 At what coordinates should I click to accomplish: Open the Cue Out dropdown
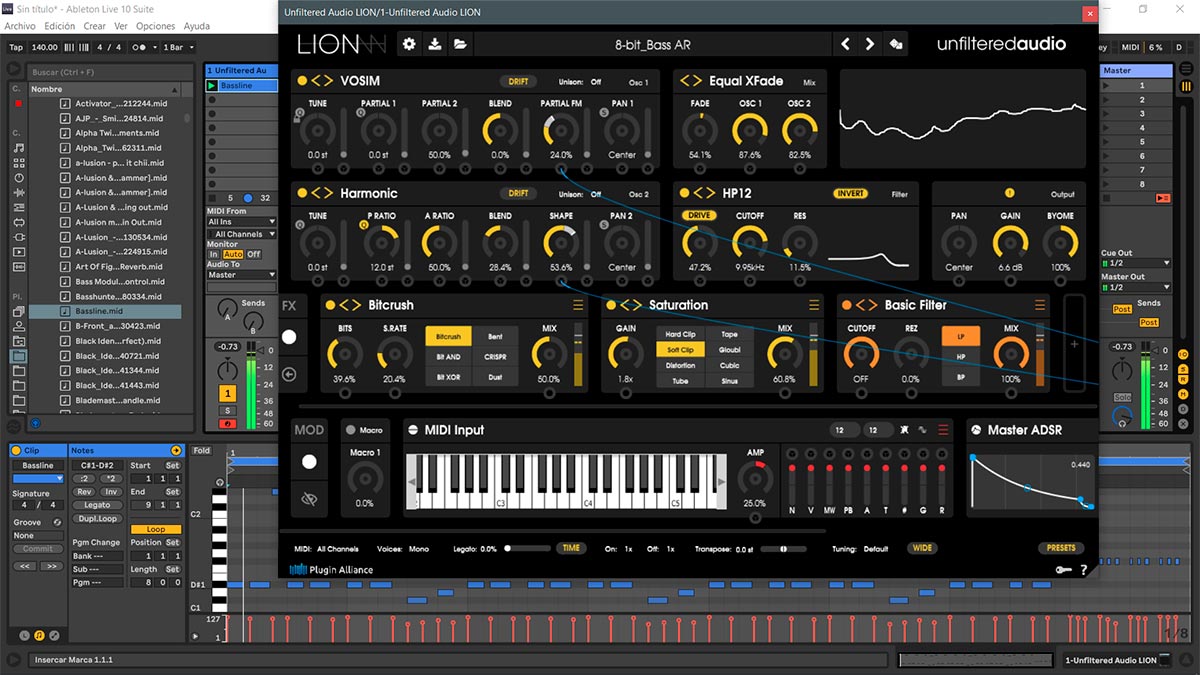click(1135, 264)
